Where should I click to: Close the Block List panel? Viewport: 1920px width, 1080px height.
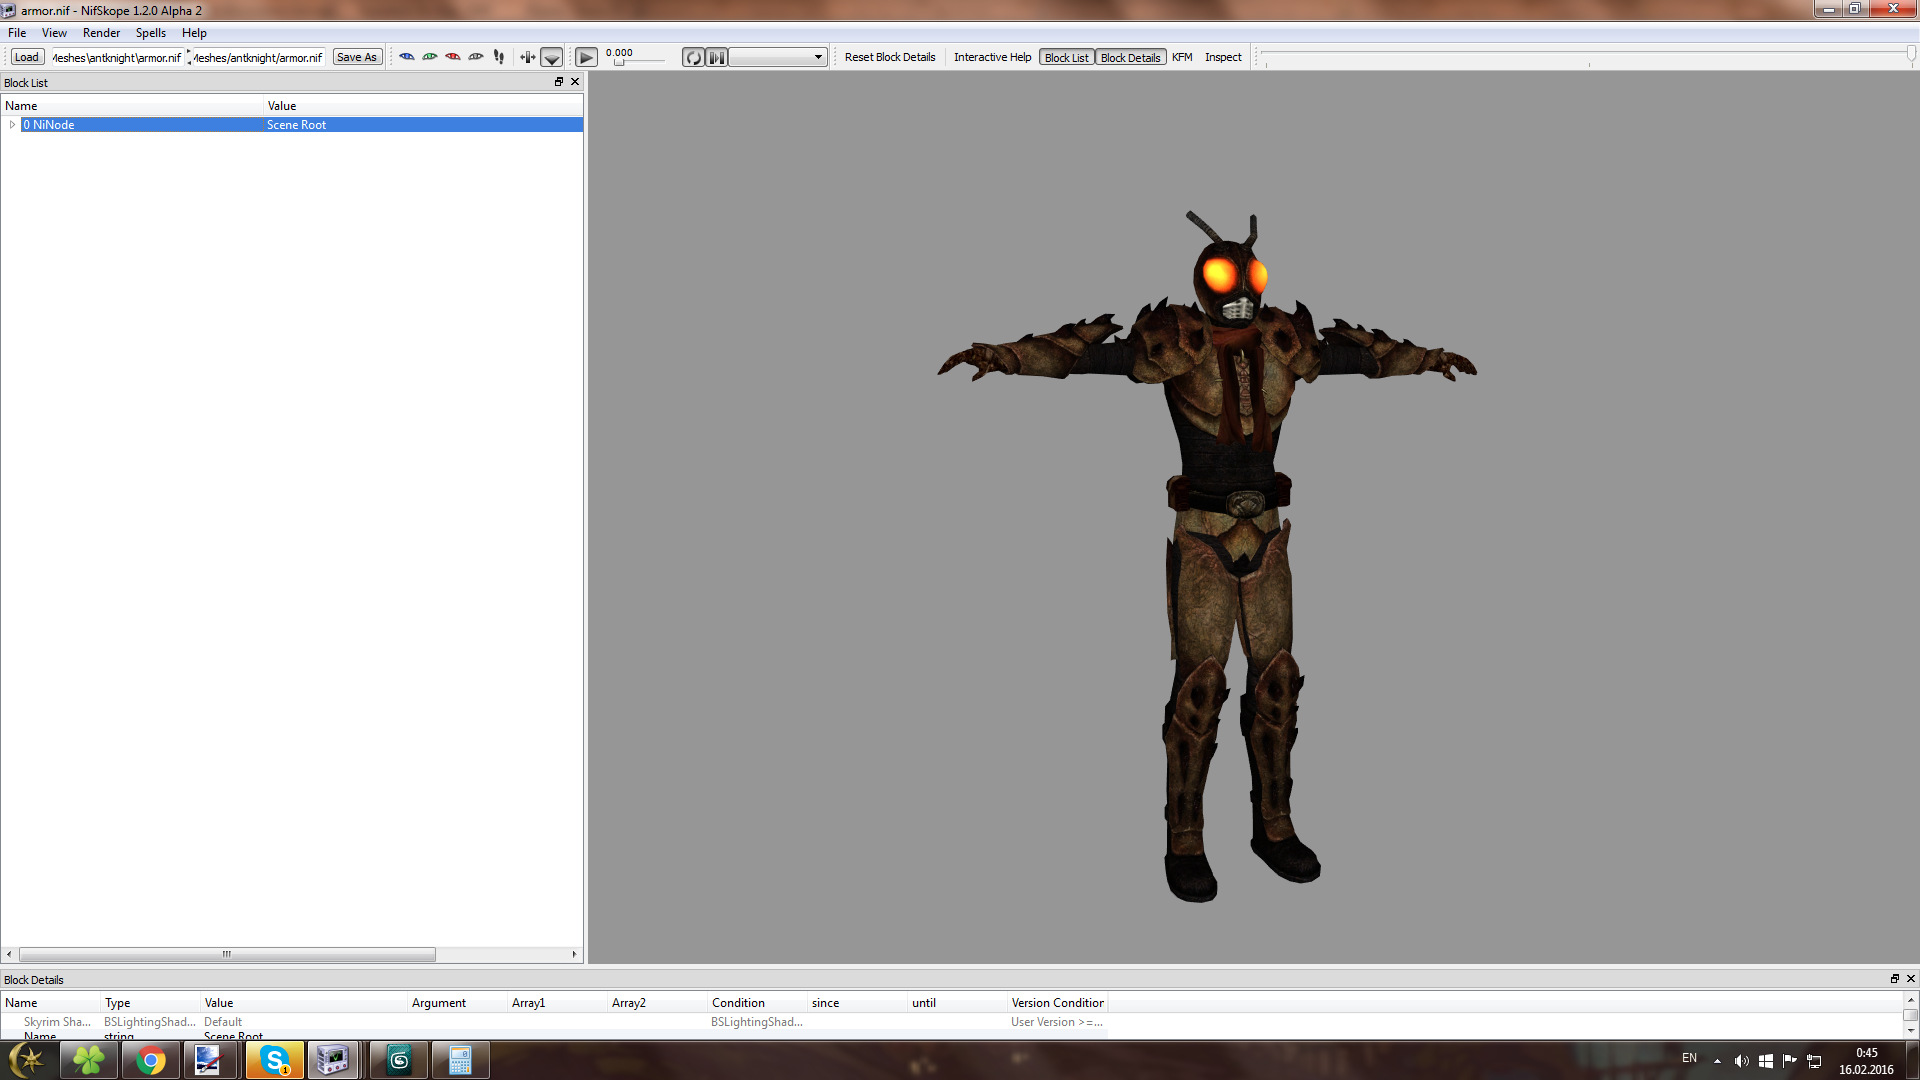click(x=575, y=82)
